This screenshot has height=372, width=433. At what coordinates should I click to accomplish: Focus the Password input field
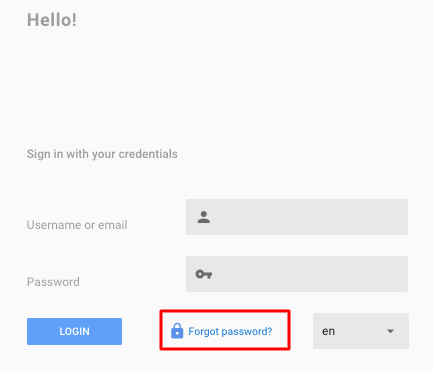(297, 274)
